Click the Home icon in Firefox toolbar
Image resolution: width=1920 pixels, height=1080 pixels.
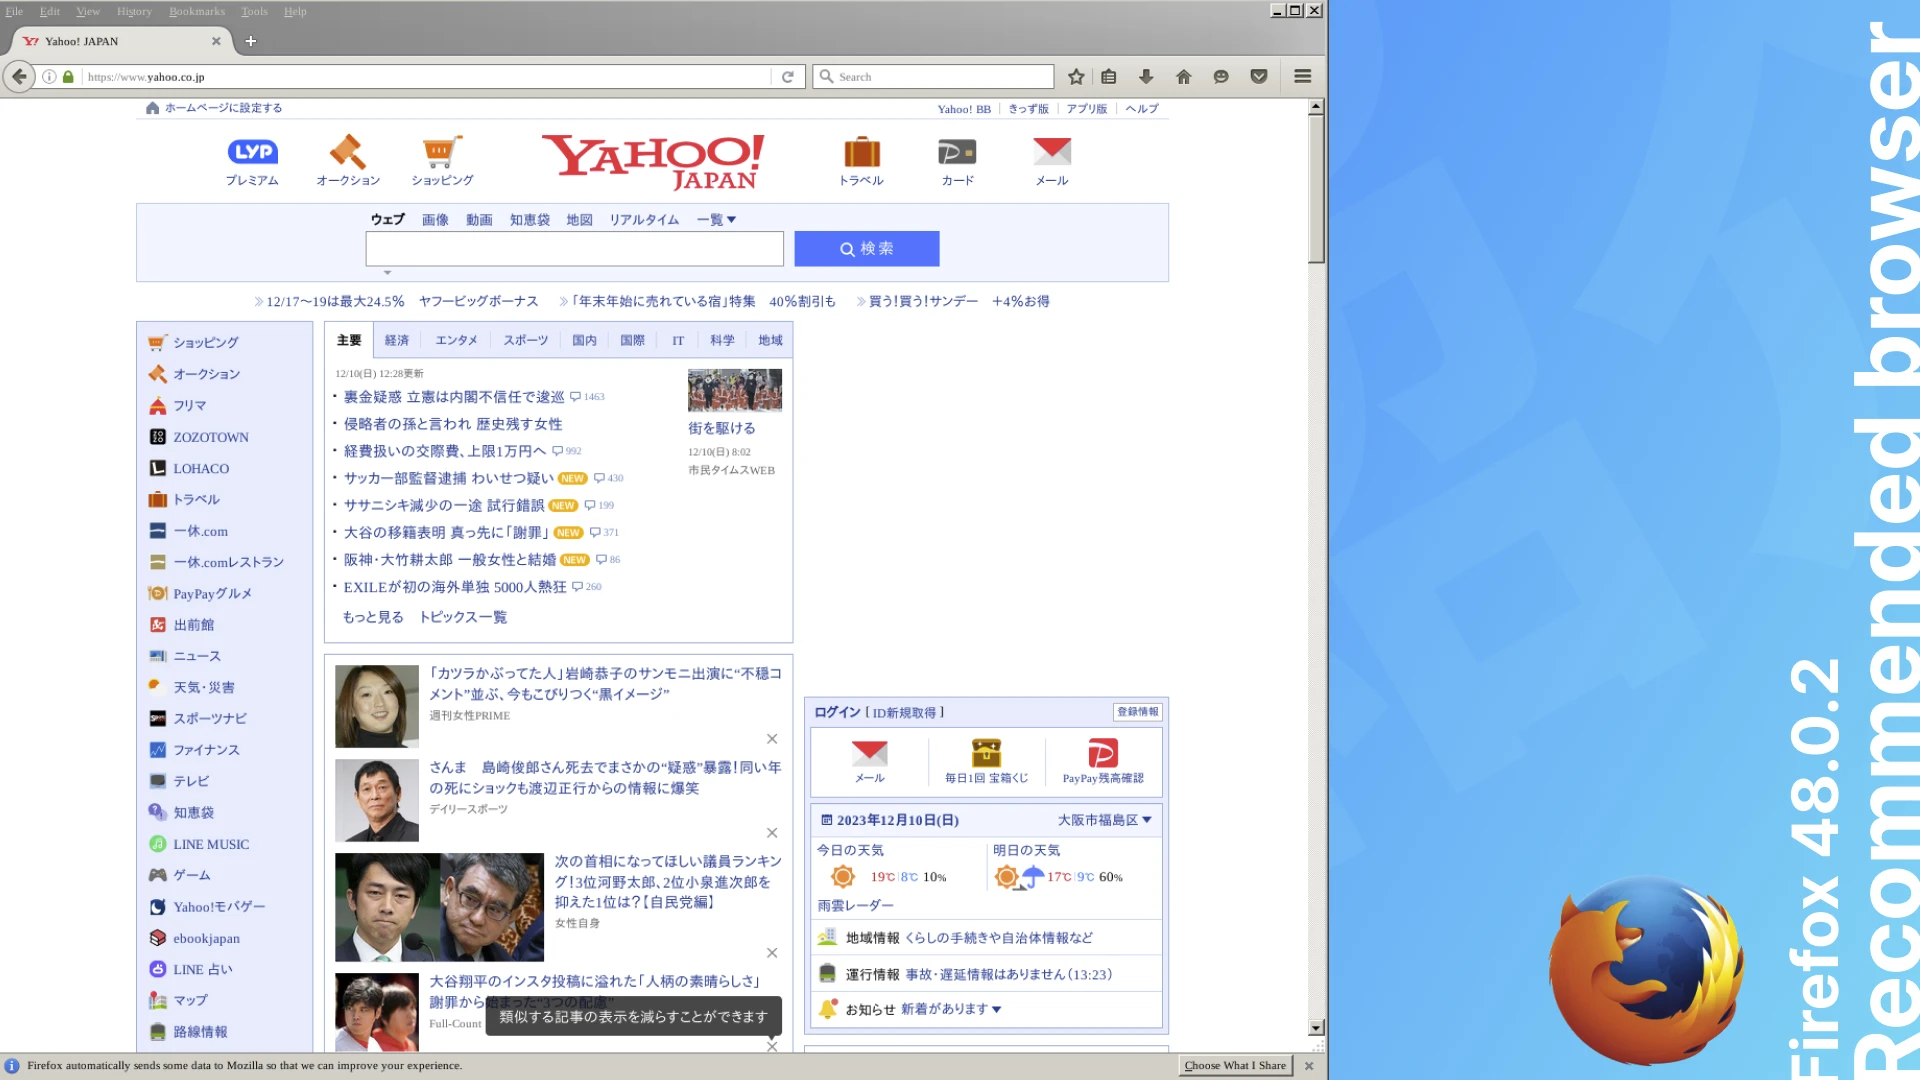click(x=1184, y=77)
